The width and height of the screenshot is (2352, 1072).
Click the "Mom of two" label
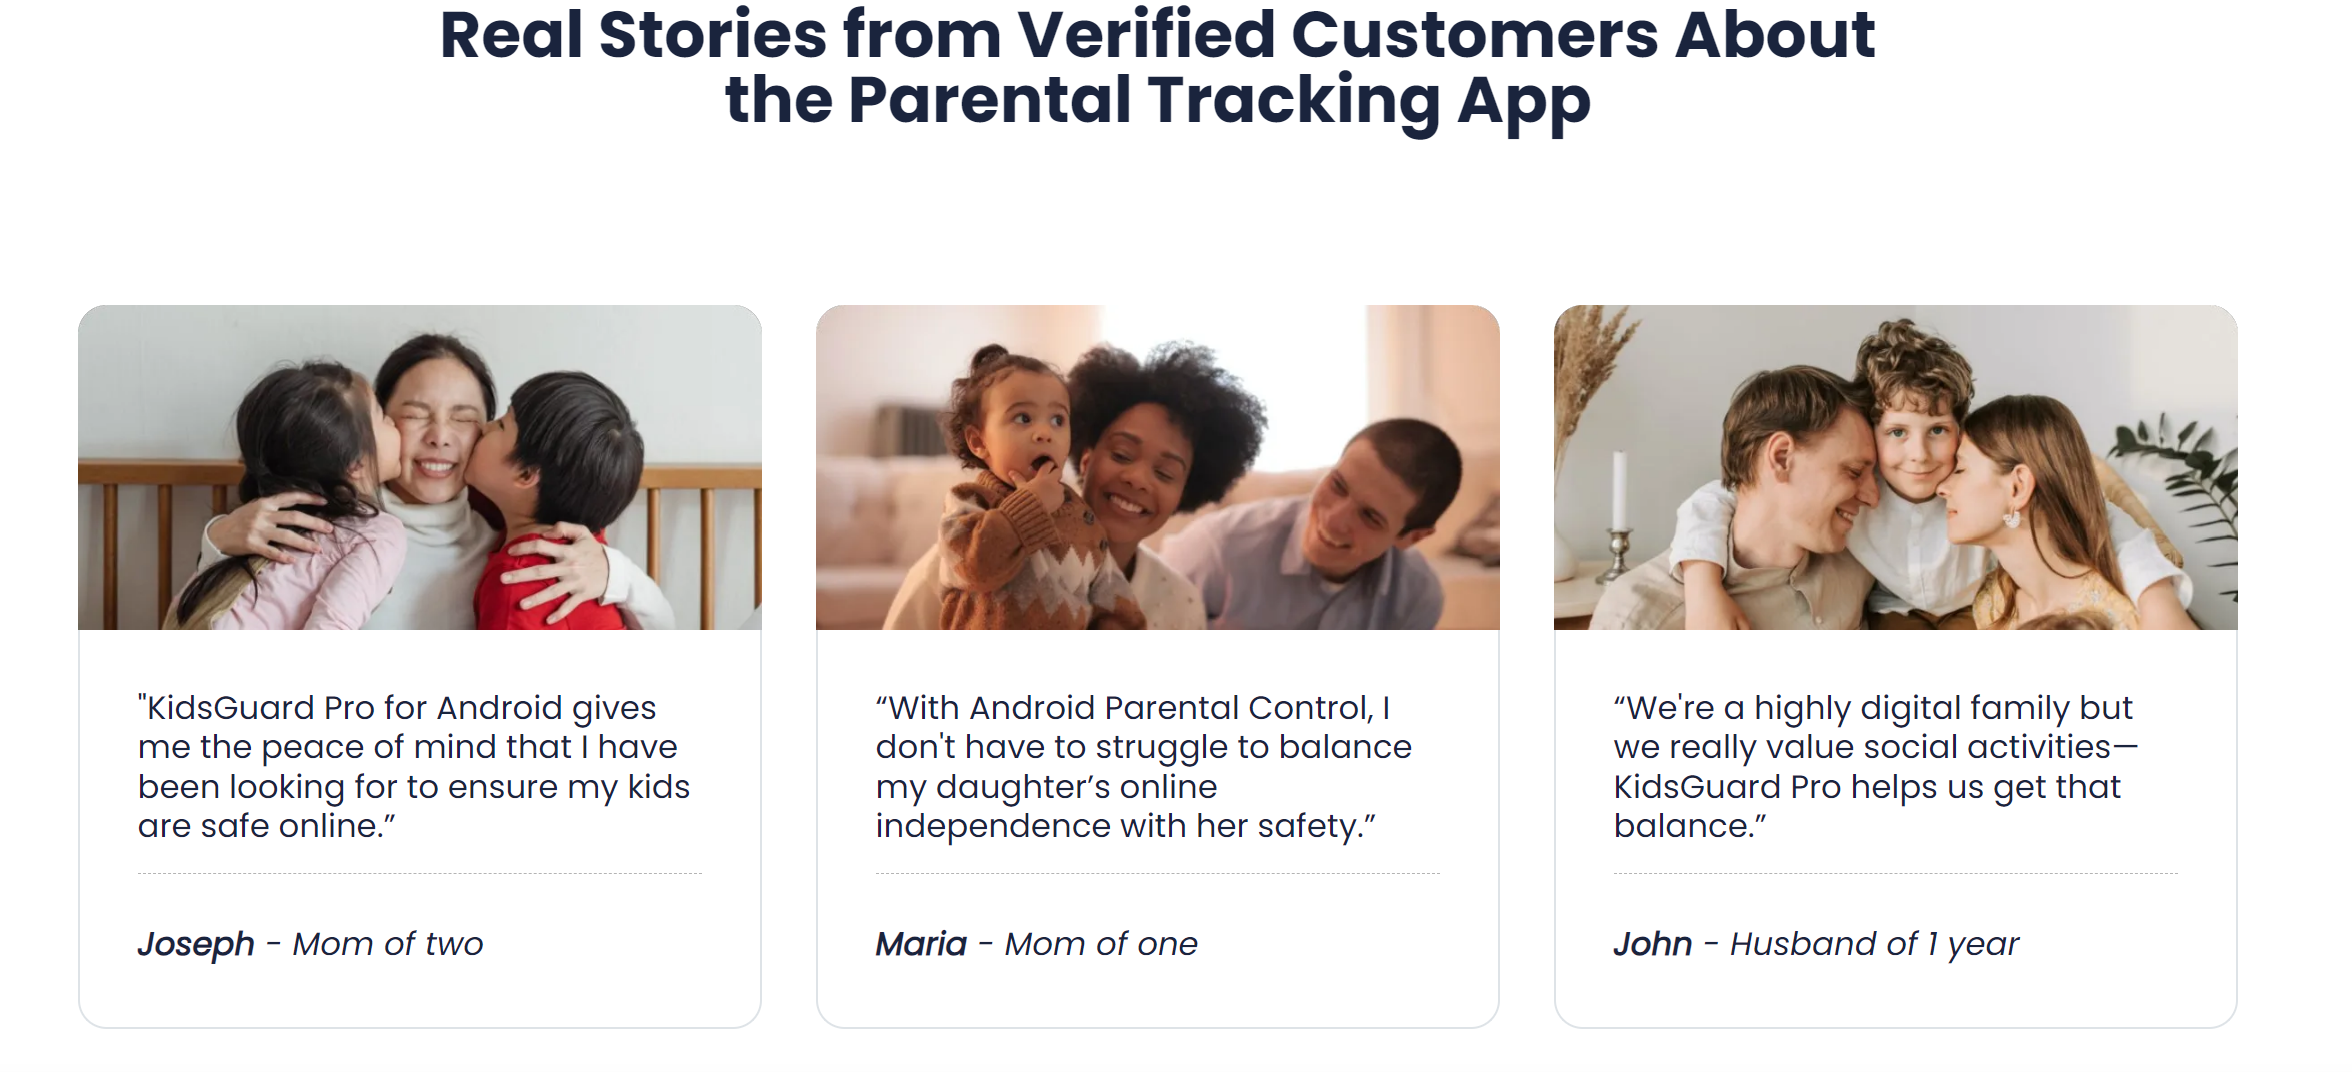point(388,944)
